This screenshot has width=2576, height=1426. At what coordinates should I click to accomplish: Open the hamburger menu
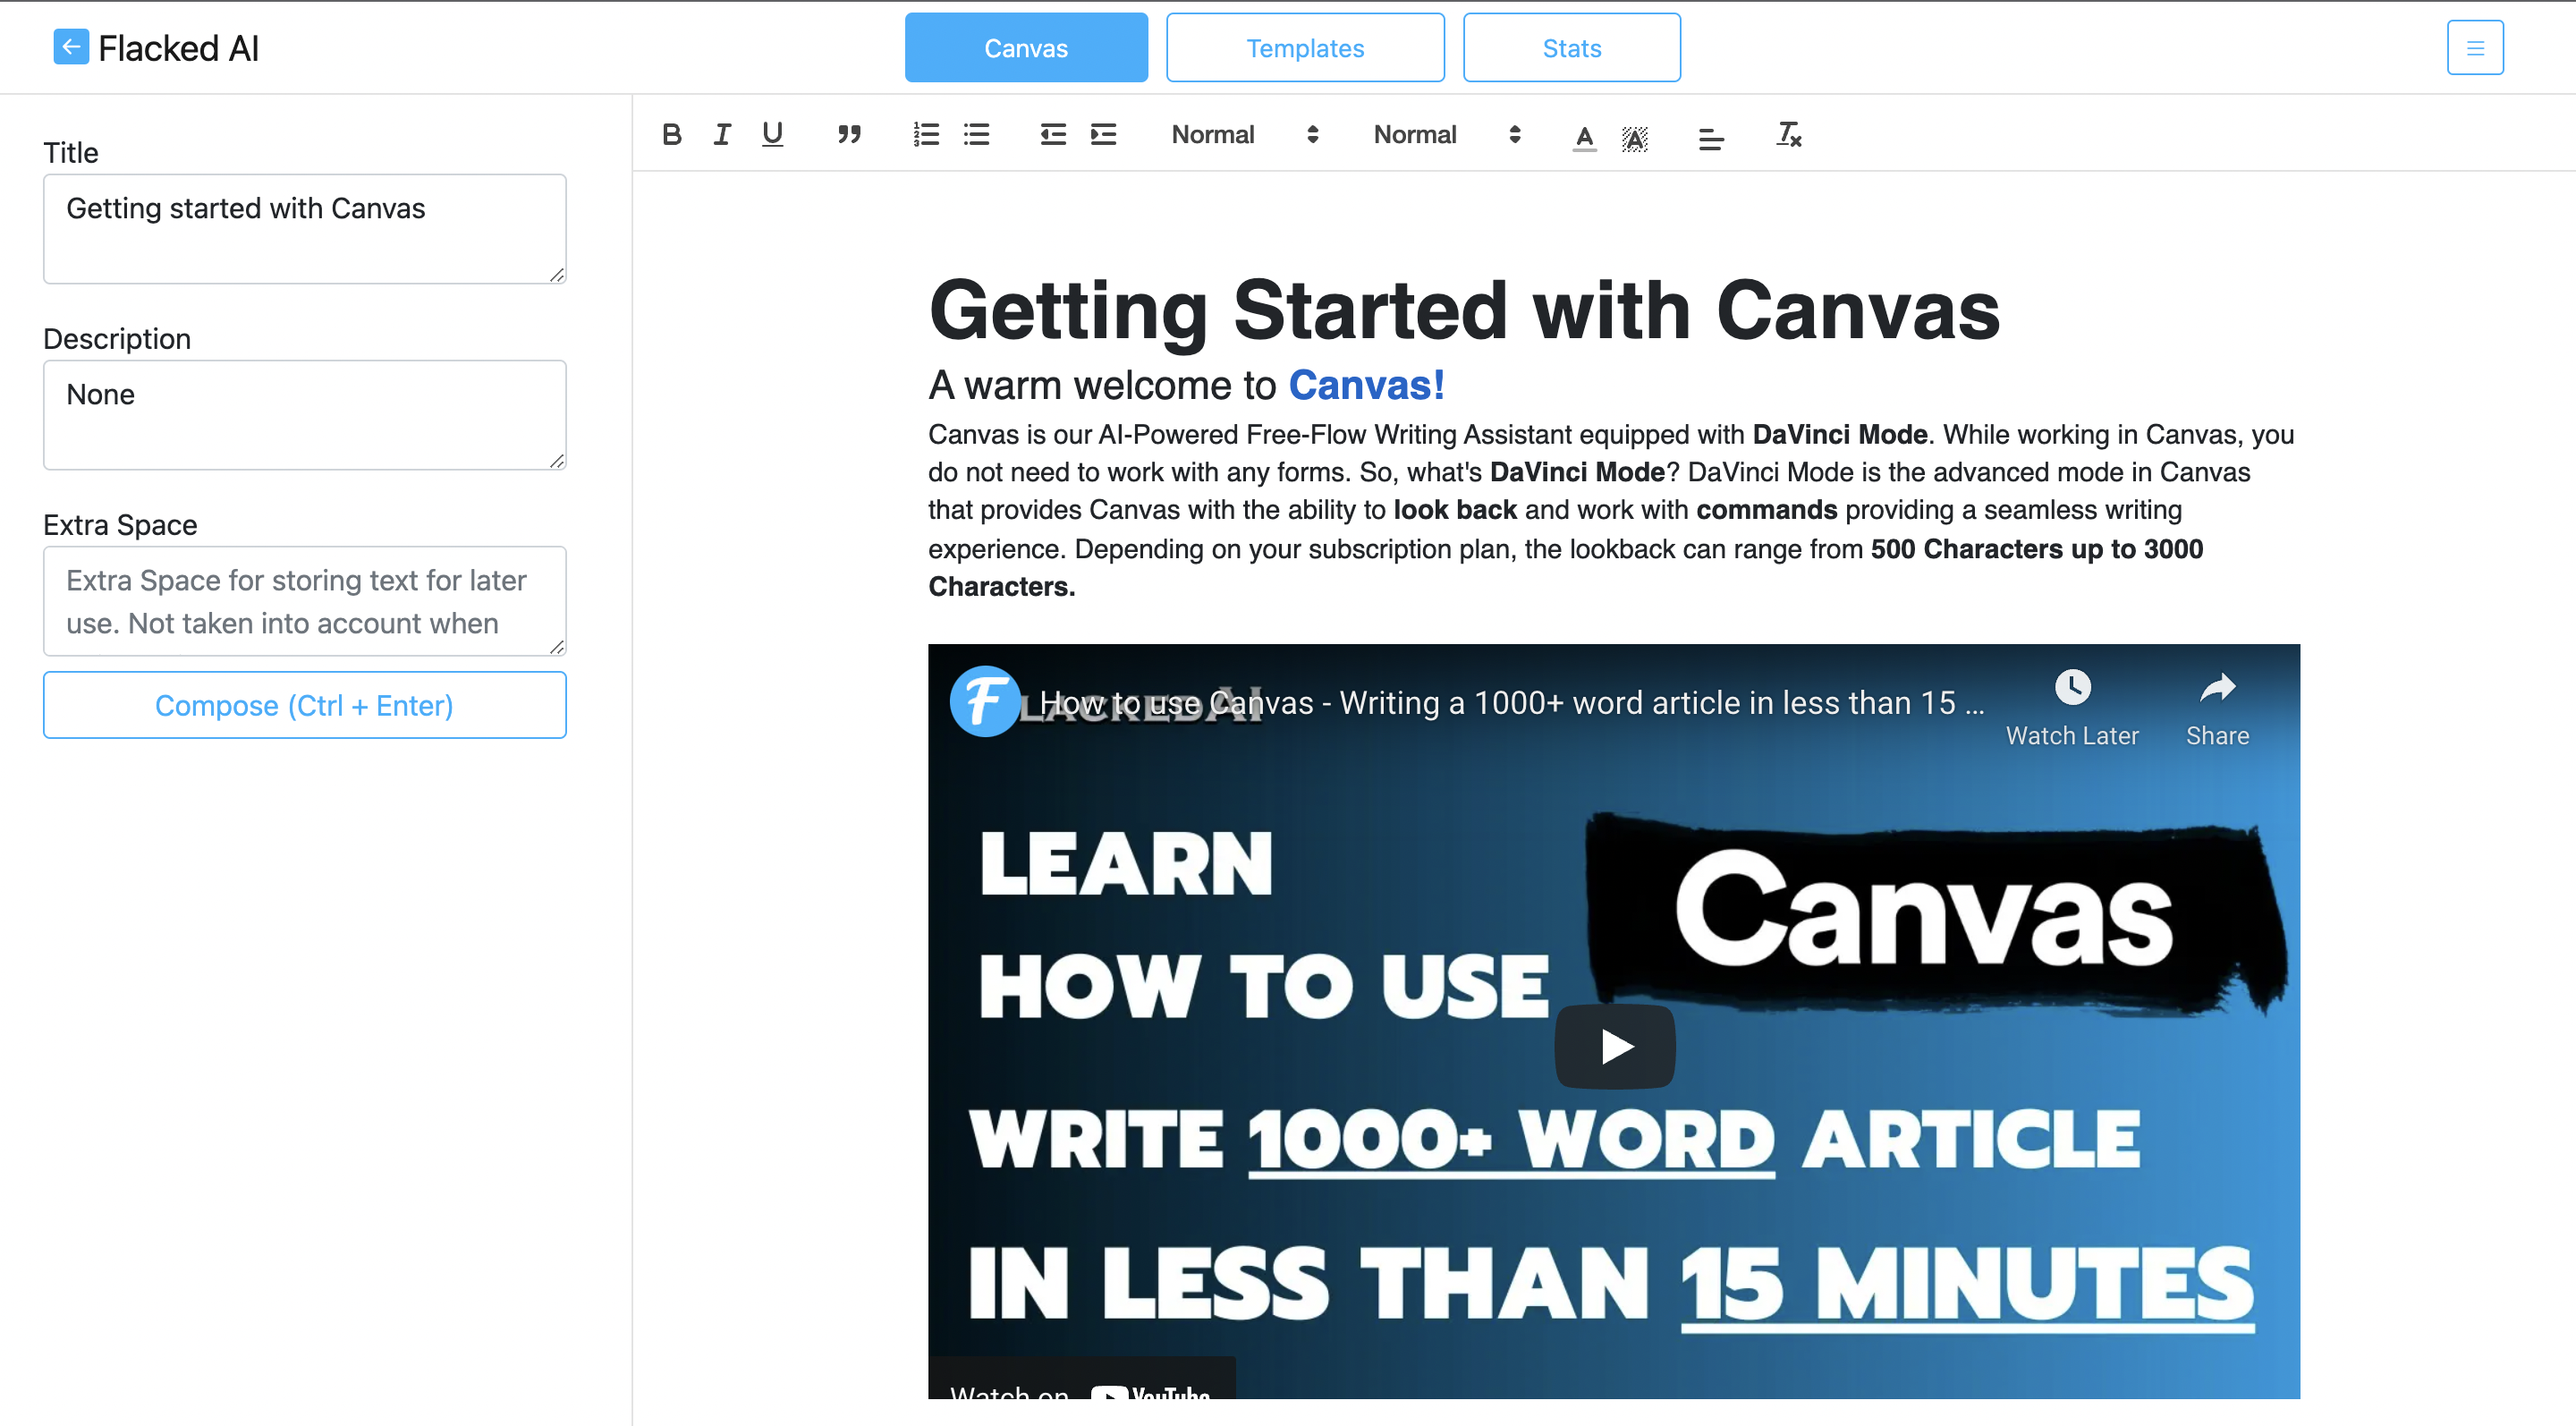2475,47
